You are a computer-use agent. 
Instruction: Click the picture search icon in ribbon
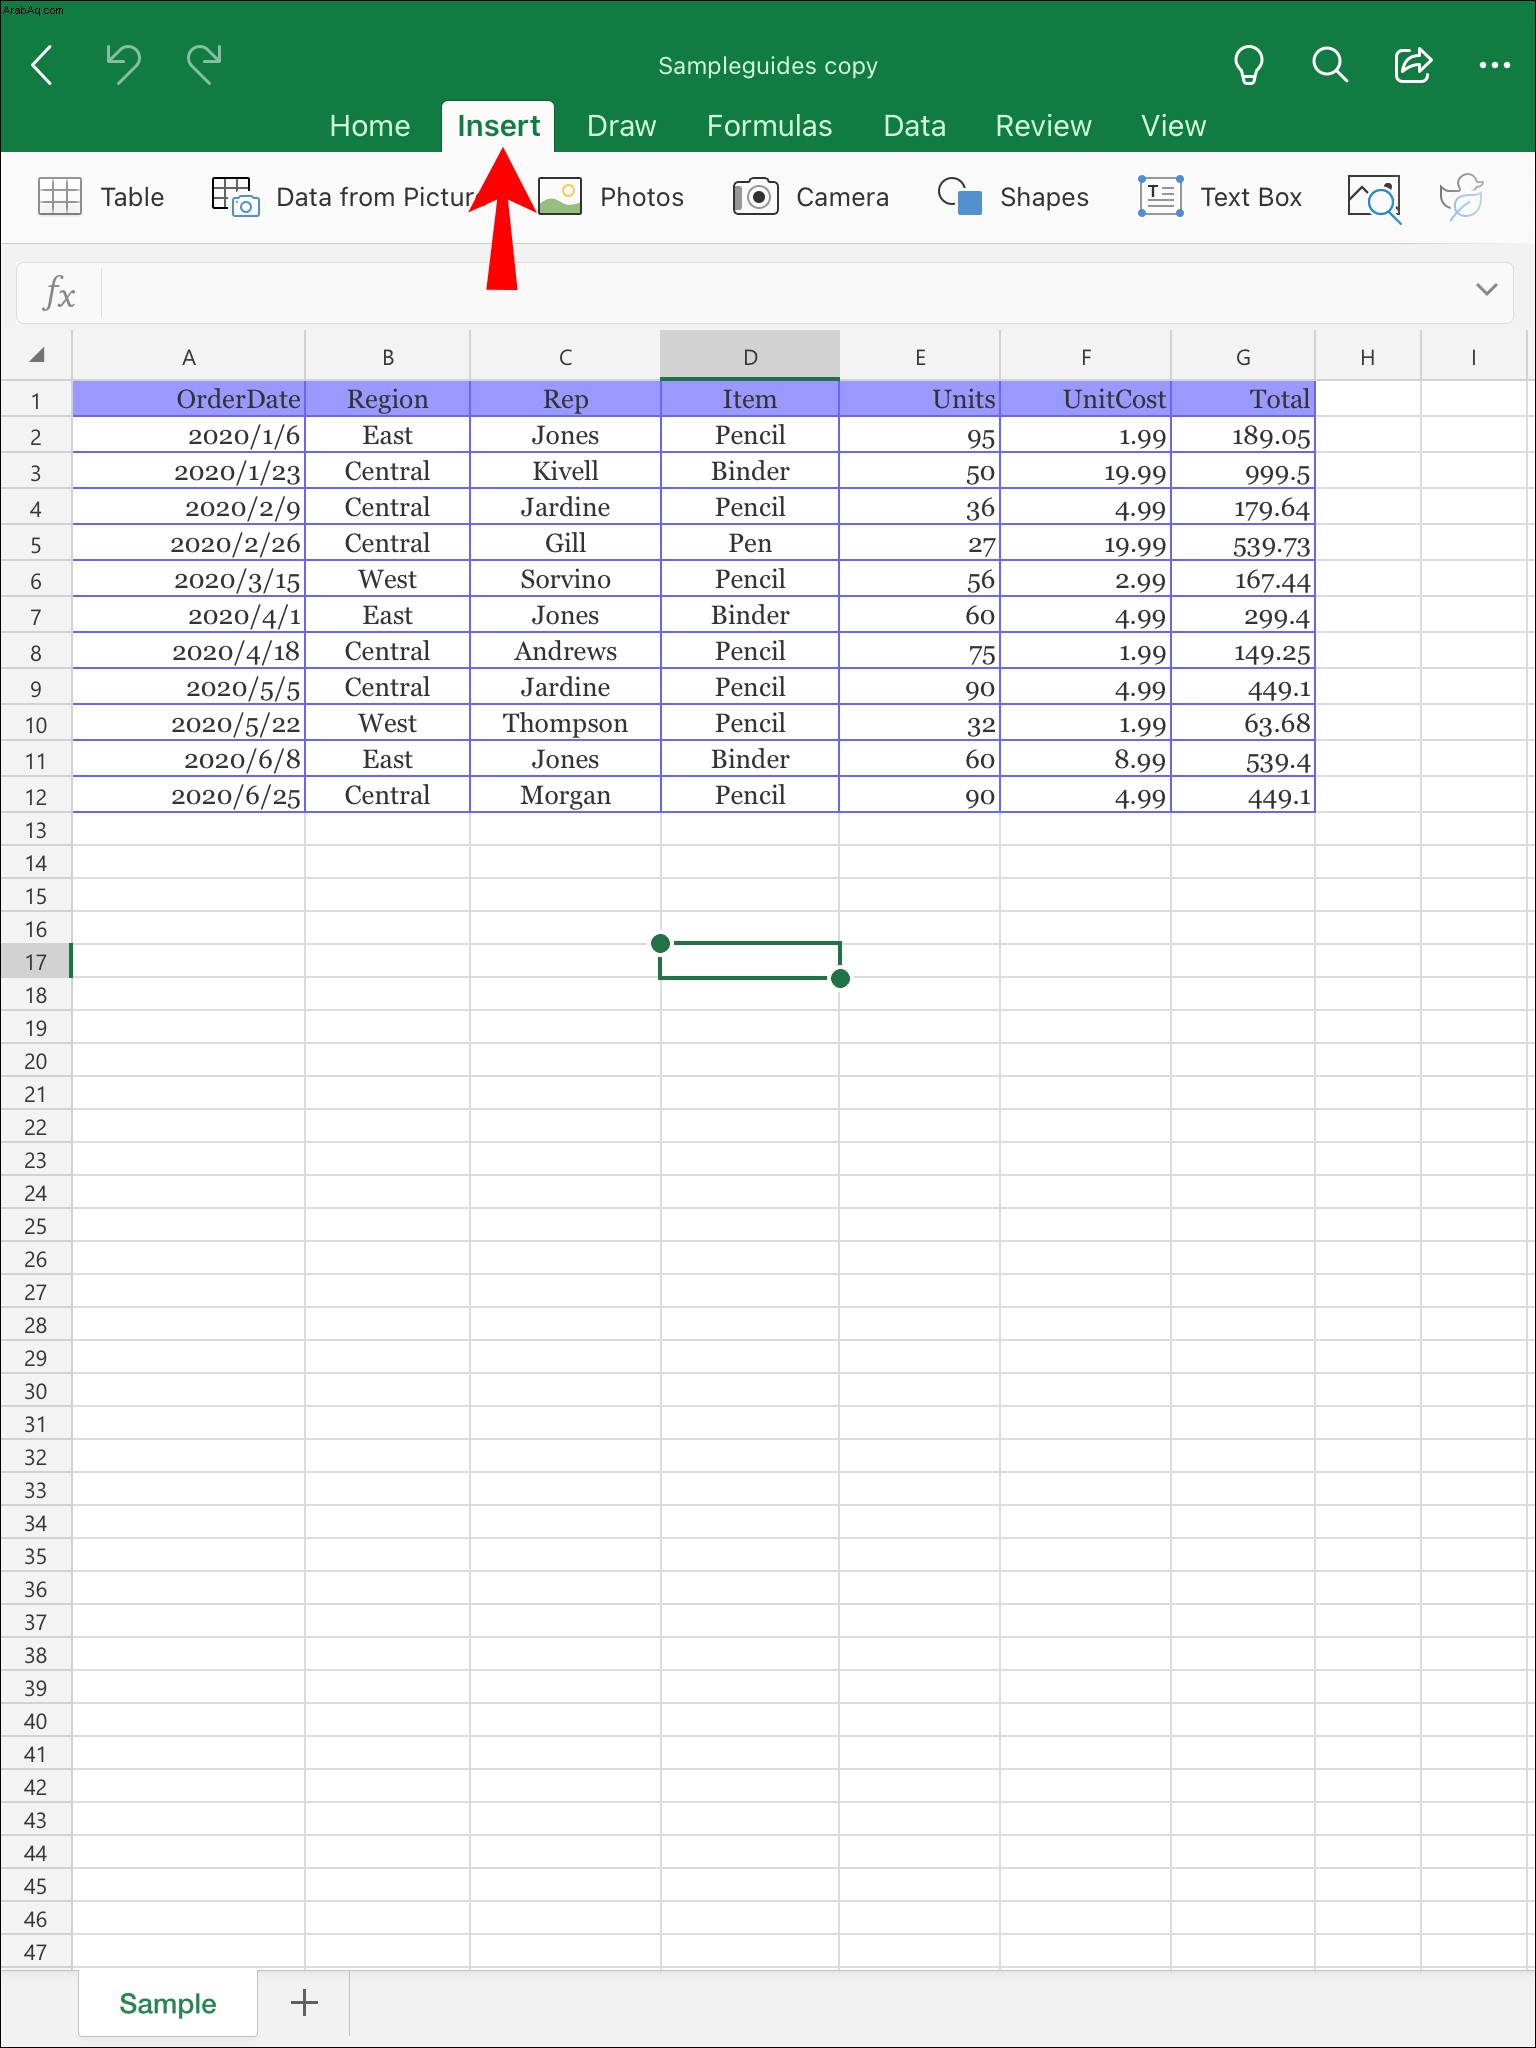[1374, 198]
